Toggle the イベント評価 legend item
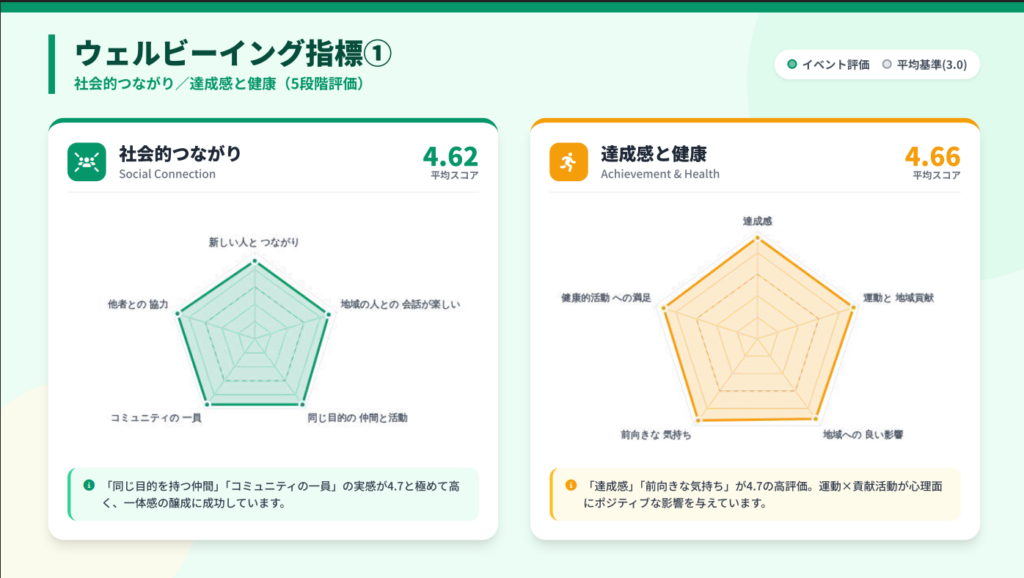This screenshot has width=1024, height=578. 828,65
